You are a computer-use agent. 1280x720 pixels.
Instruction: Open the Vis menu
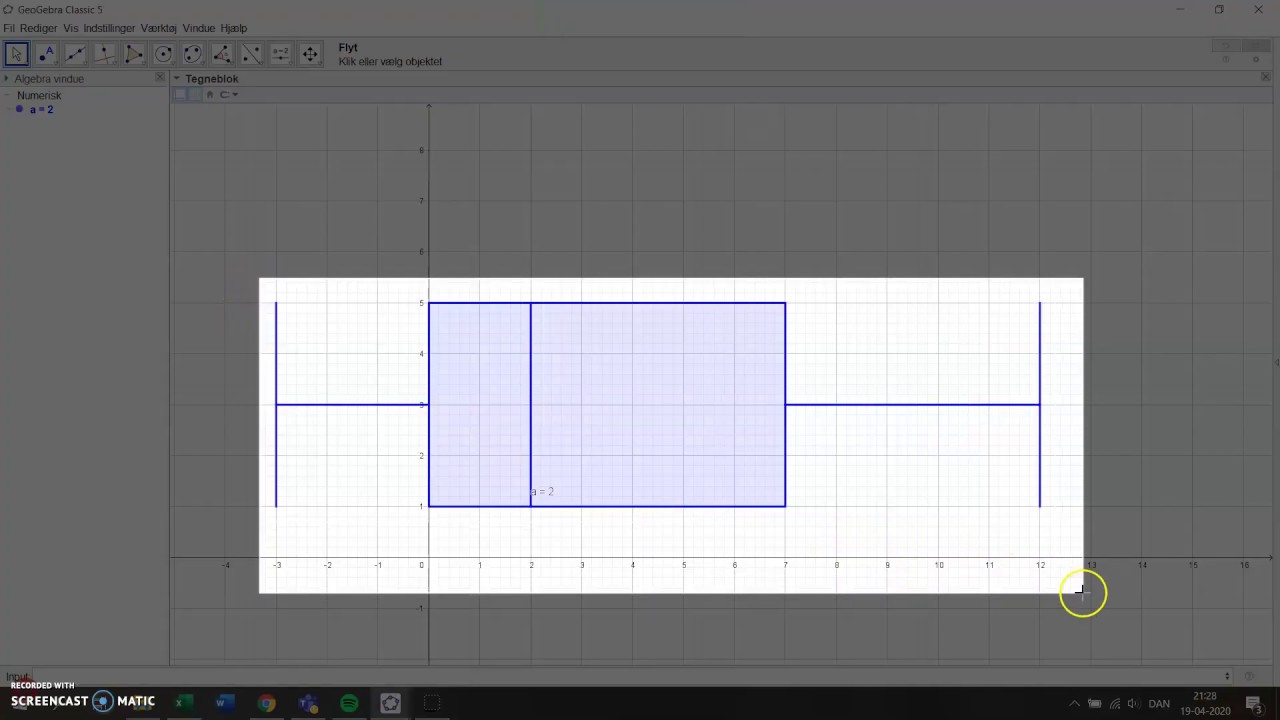pos(70,28)
